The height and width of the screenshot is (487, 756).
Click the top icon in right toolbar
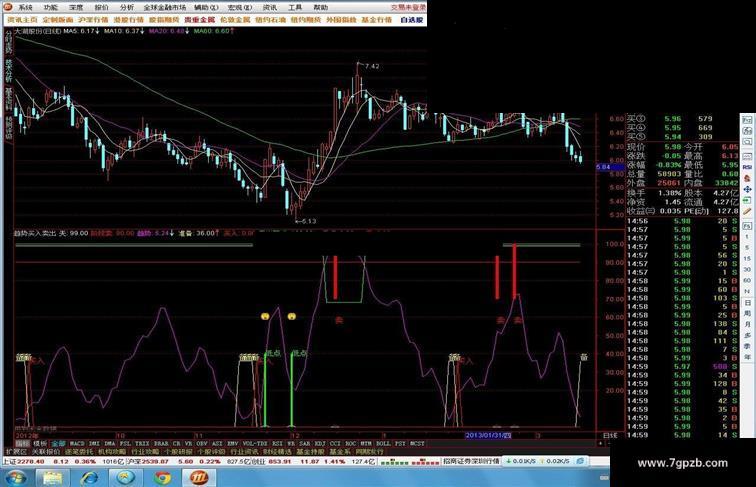point(747,120)
